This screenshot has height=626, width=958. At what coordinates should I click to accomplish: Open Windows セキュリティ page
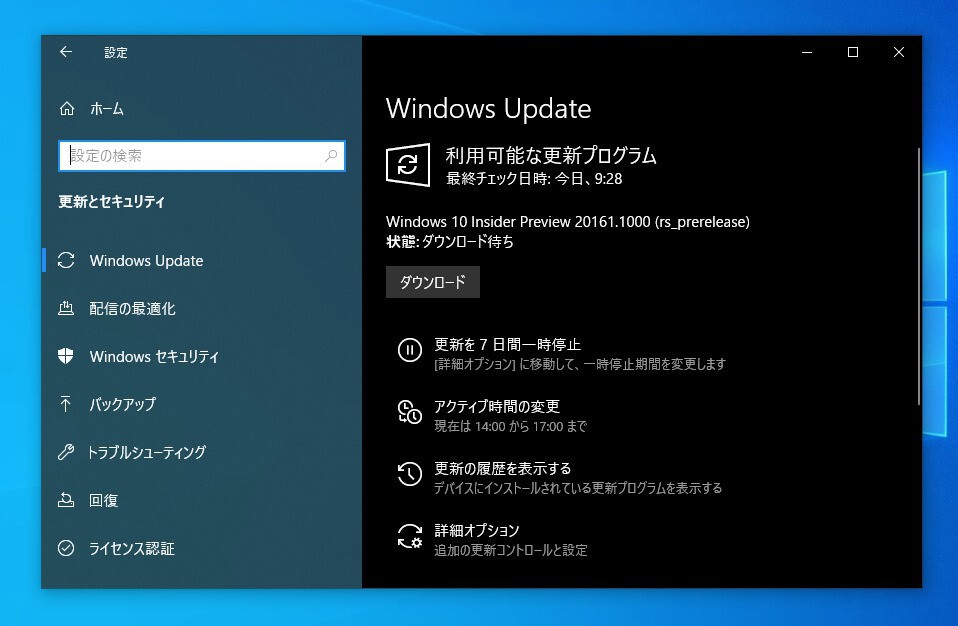click(x=154, y=357)
